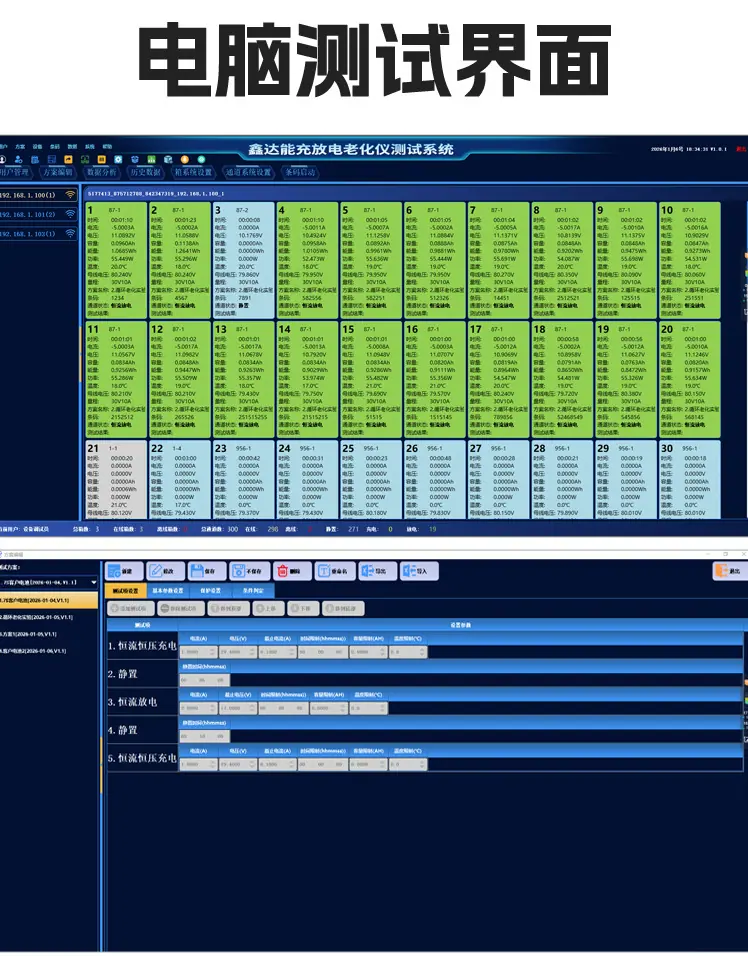Click the orange export-arrow toolbar icon

coord(68,160)
